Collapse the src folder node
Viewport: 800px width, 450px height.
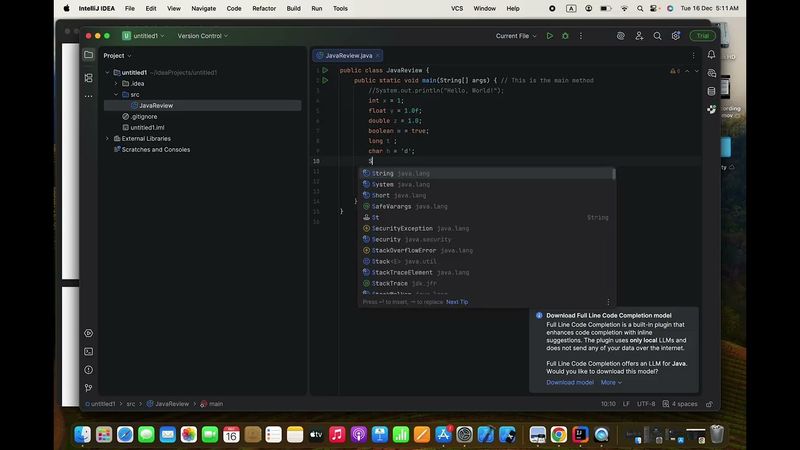pos(116,94)
